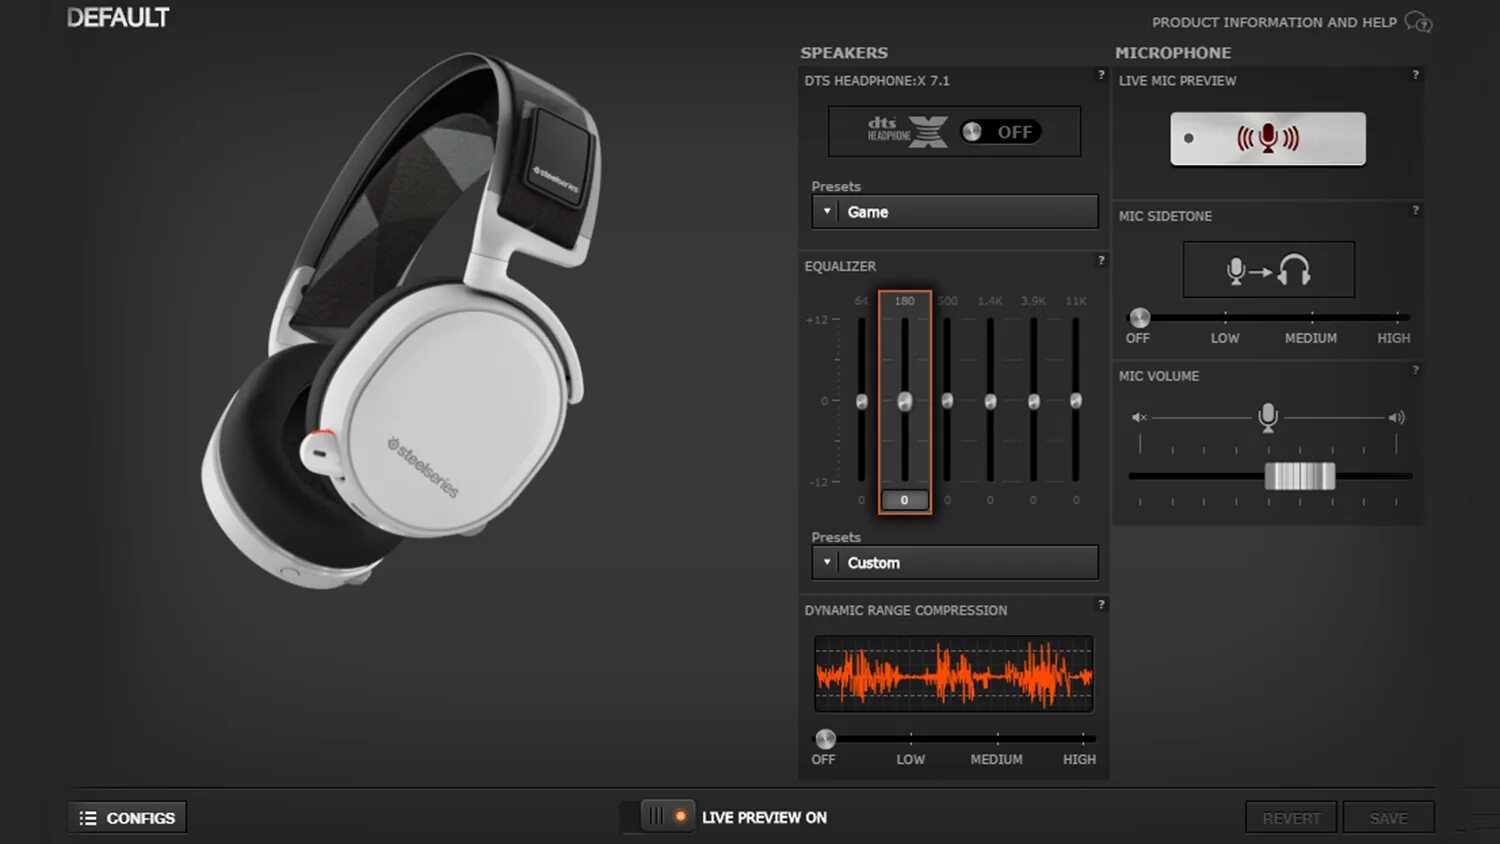Click the Speakers section heading
1500x844 pixels.
[x=844, y=53]
